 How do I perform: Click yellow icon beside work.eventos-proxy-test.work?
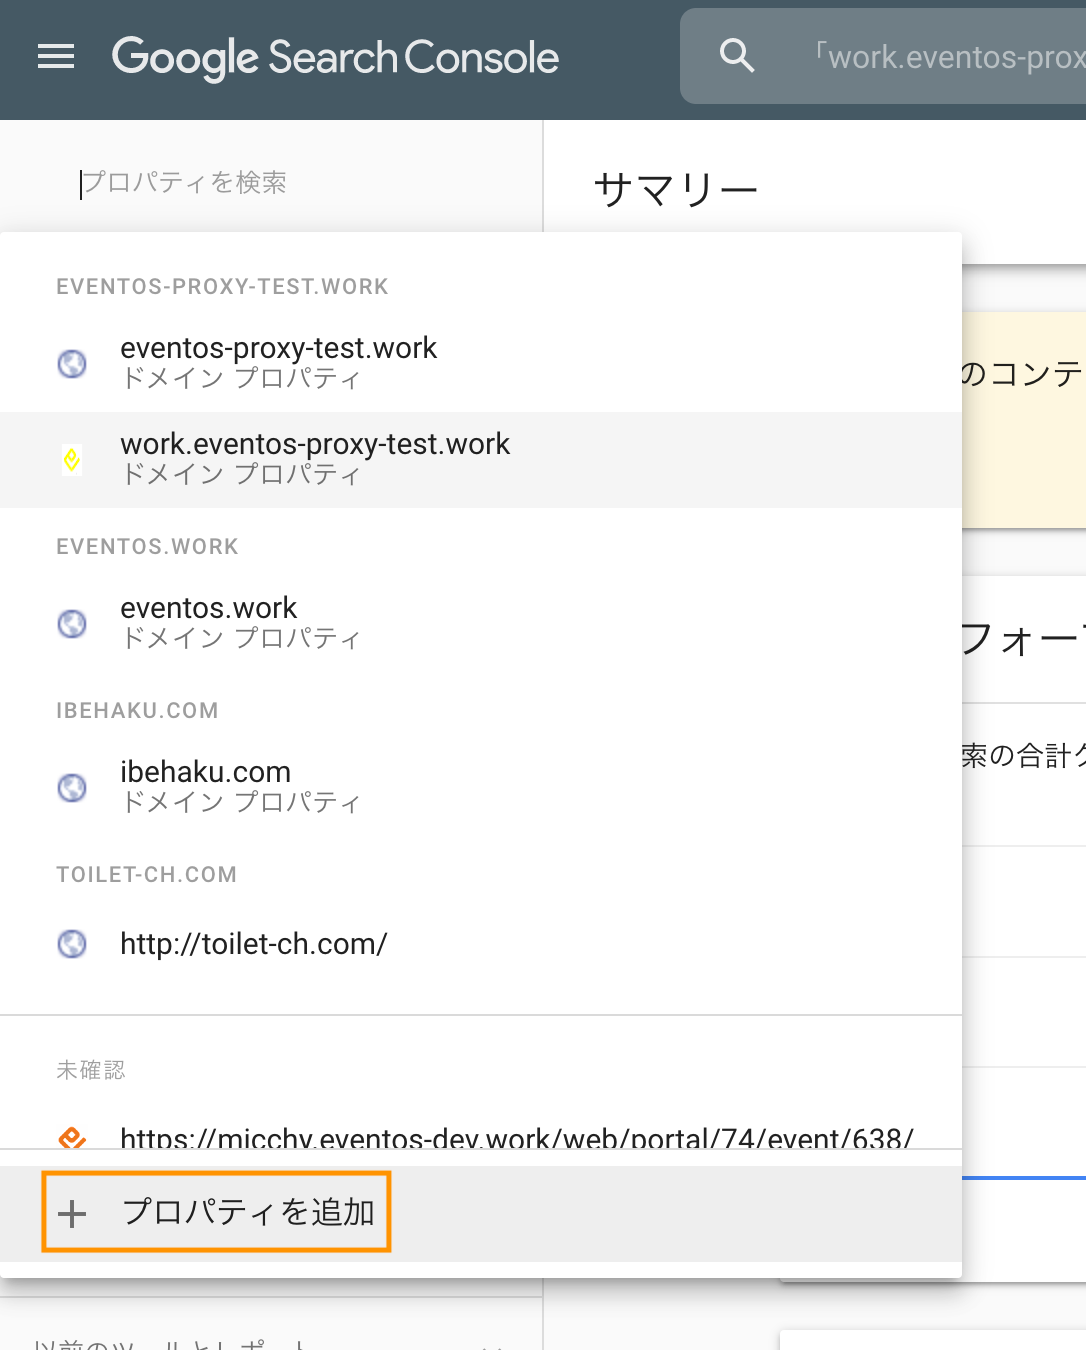tap(72, 459)
